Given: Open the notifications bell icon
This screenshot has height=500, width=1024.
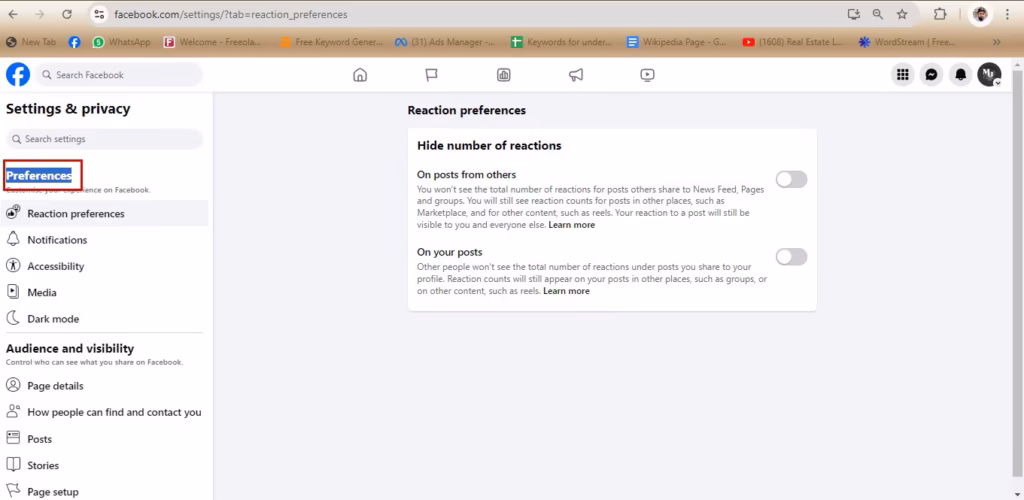Looking at the screenshot, I should point(961,75).
